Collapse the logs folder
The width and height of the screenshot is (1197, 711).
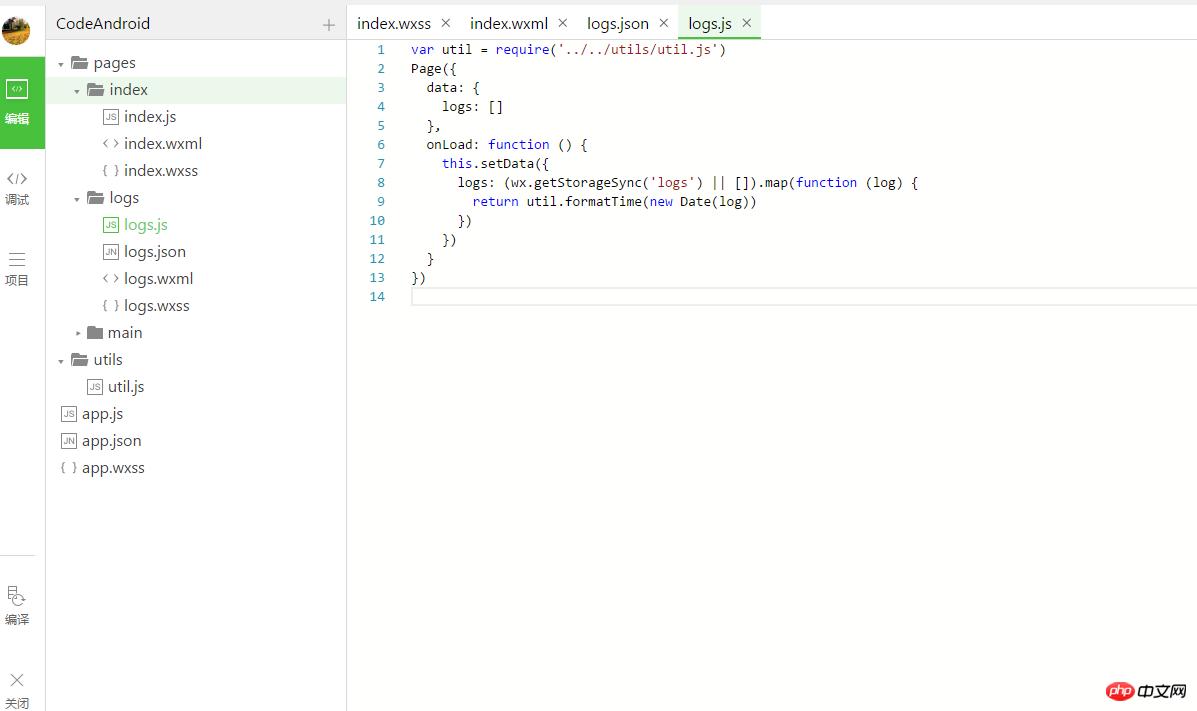pos(77,199)
